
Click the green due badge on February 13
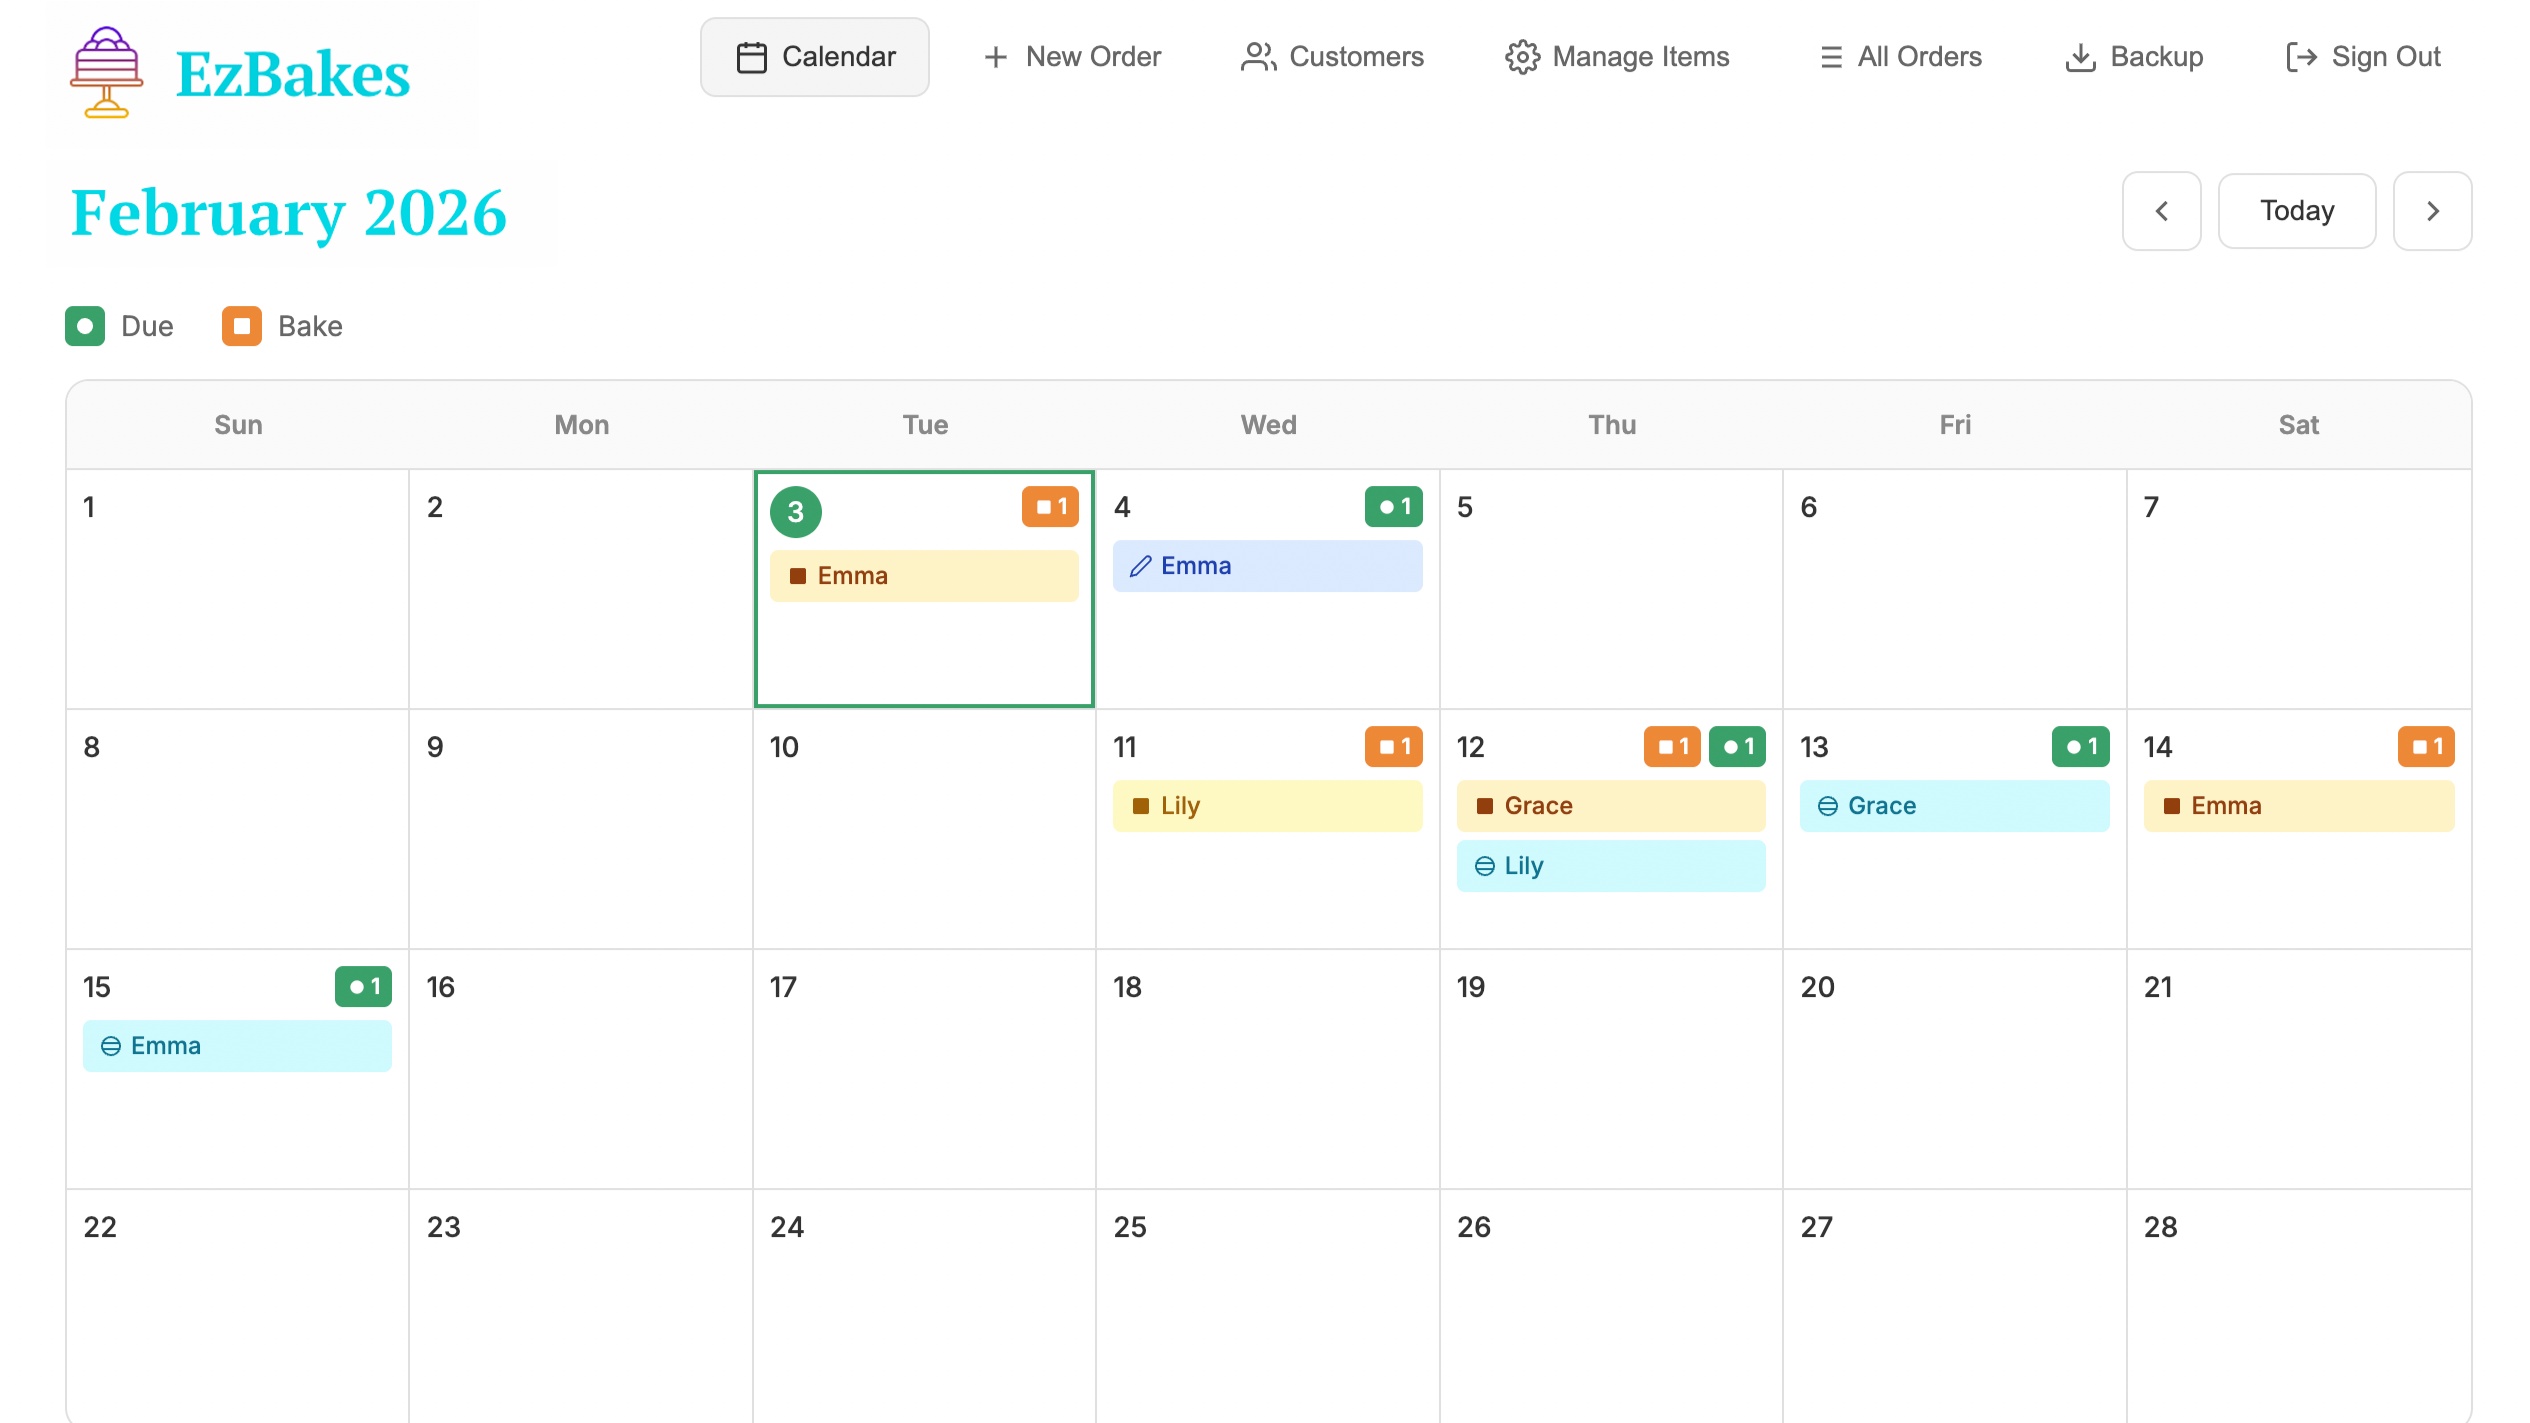pos(2080,747)
